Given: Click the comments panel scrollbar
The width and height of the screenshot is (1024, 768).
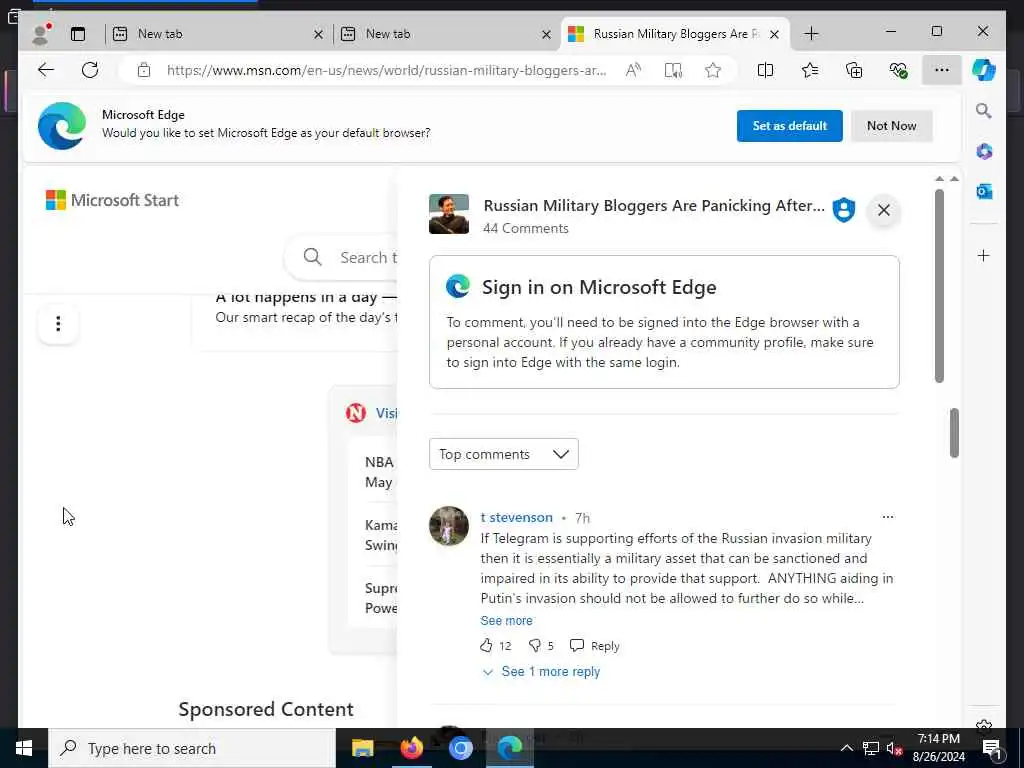Looking at the screenshot, I should click(939, 286).
